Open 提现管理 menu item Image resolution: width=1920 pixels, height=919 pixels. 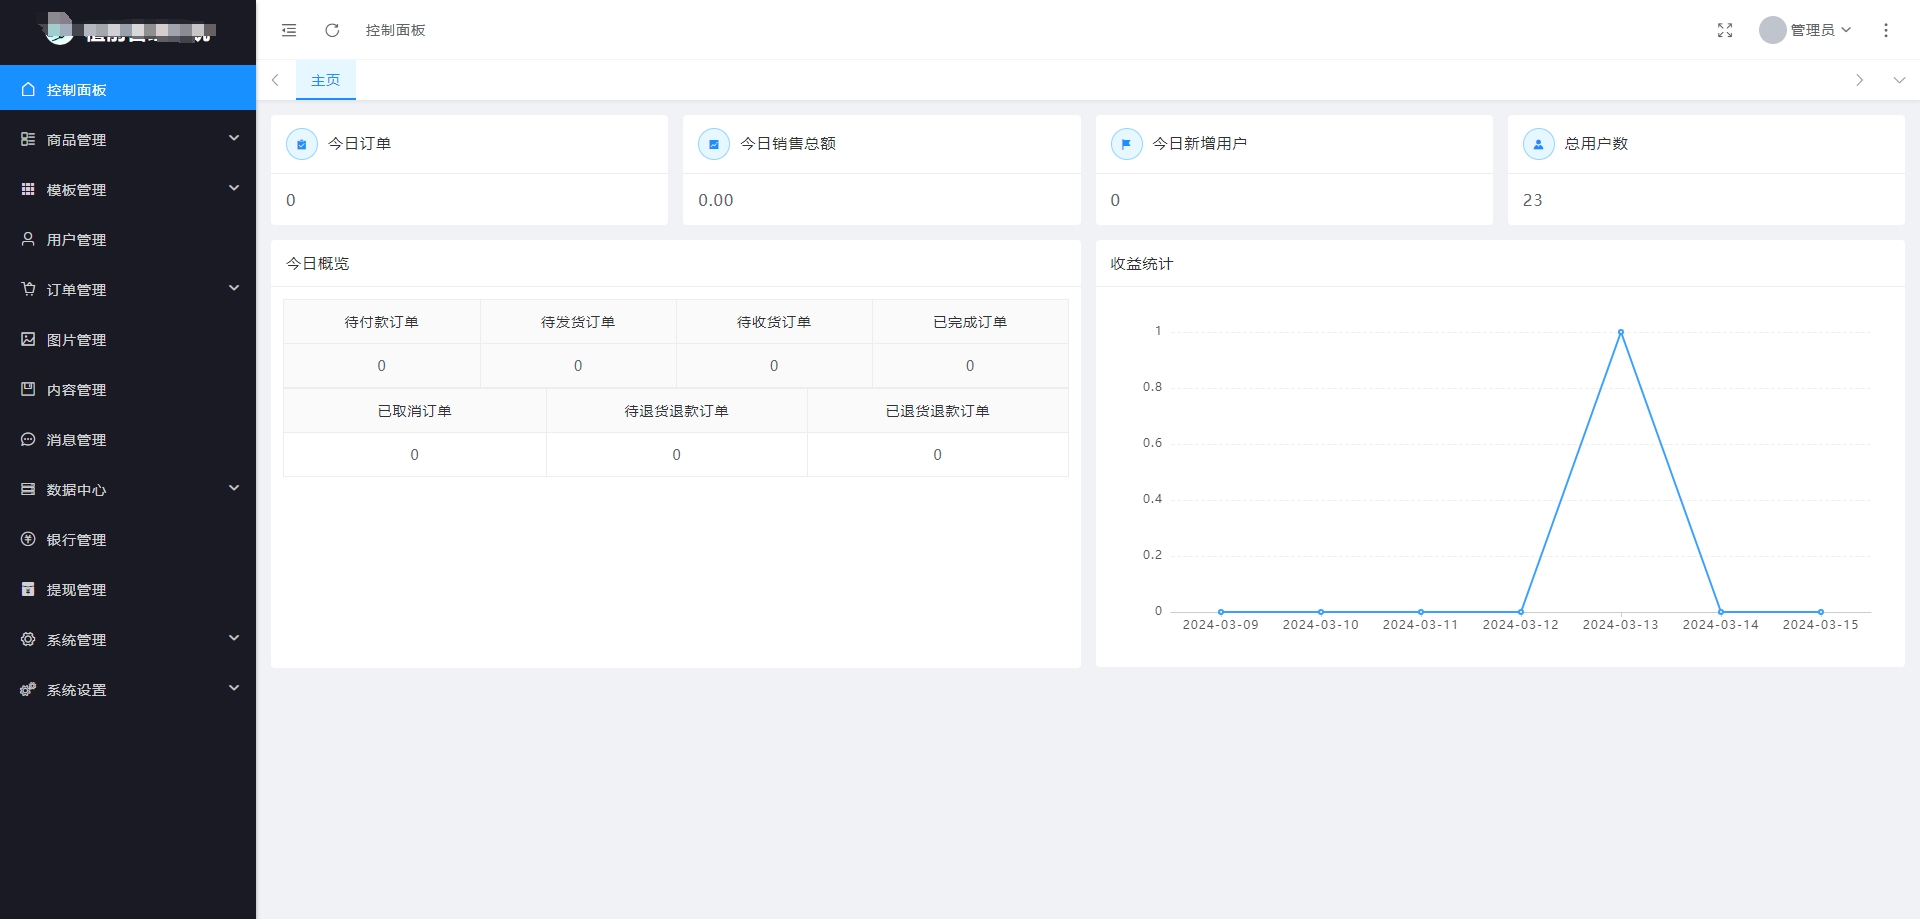point(128,589)
